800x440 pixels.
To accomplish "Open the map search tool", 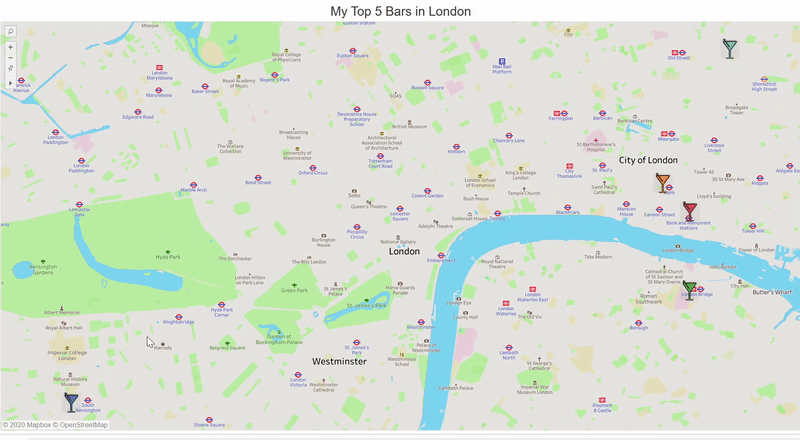I will pos(10,31).
